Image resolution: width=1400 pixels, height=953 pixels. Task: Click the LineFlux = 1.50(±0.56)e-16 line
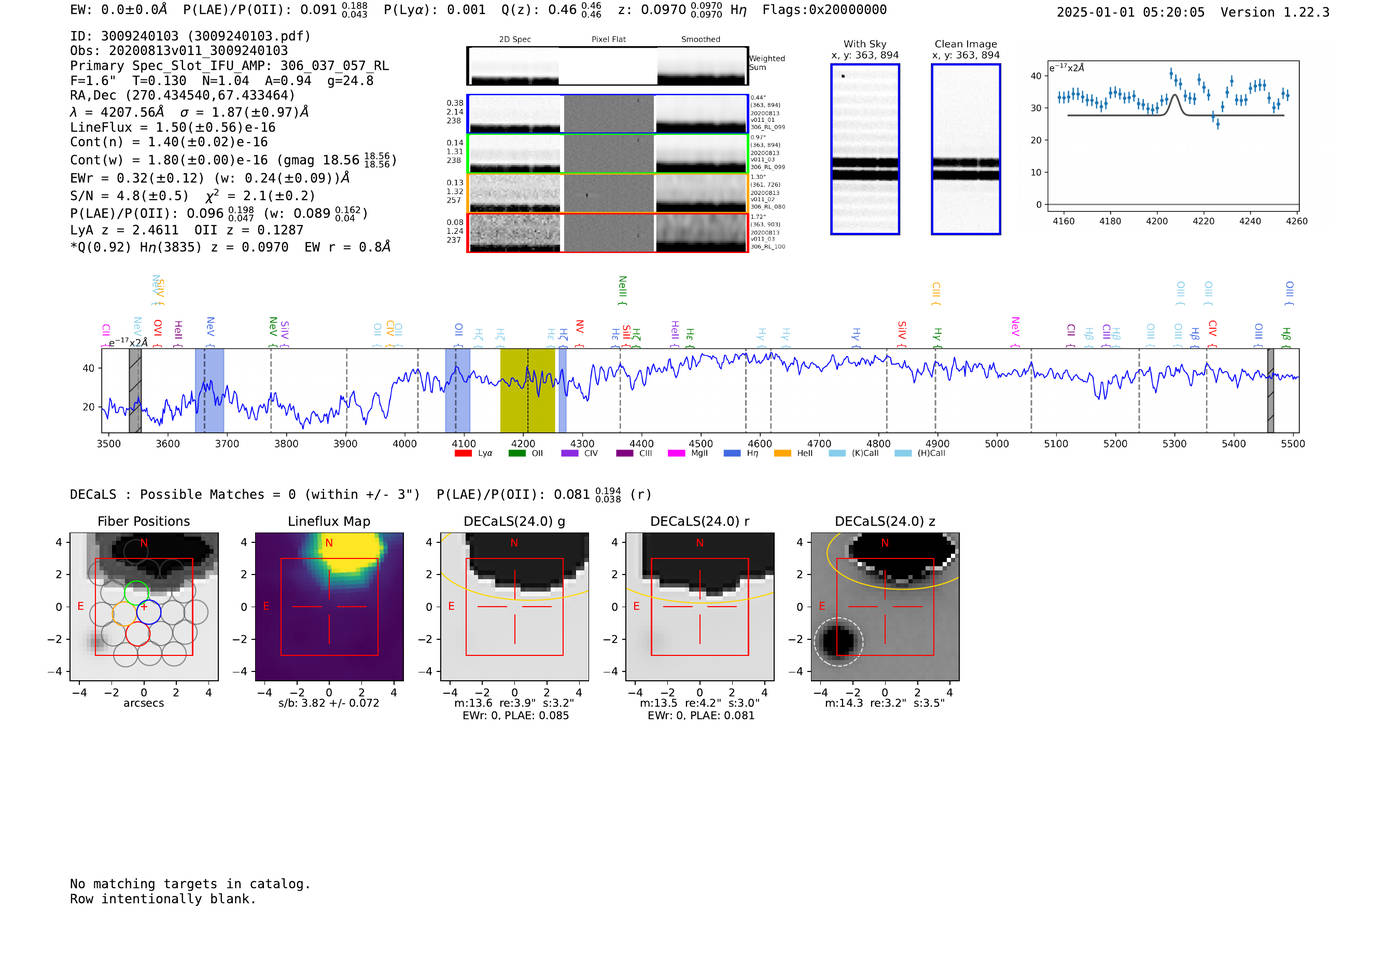point(173,127)
